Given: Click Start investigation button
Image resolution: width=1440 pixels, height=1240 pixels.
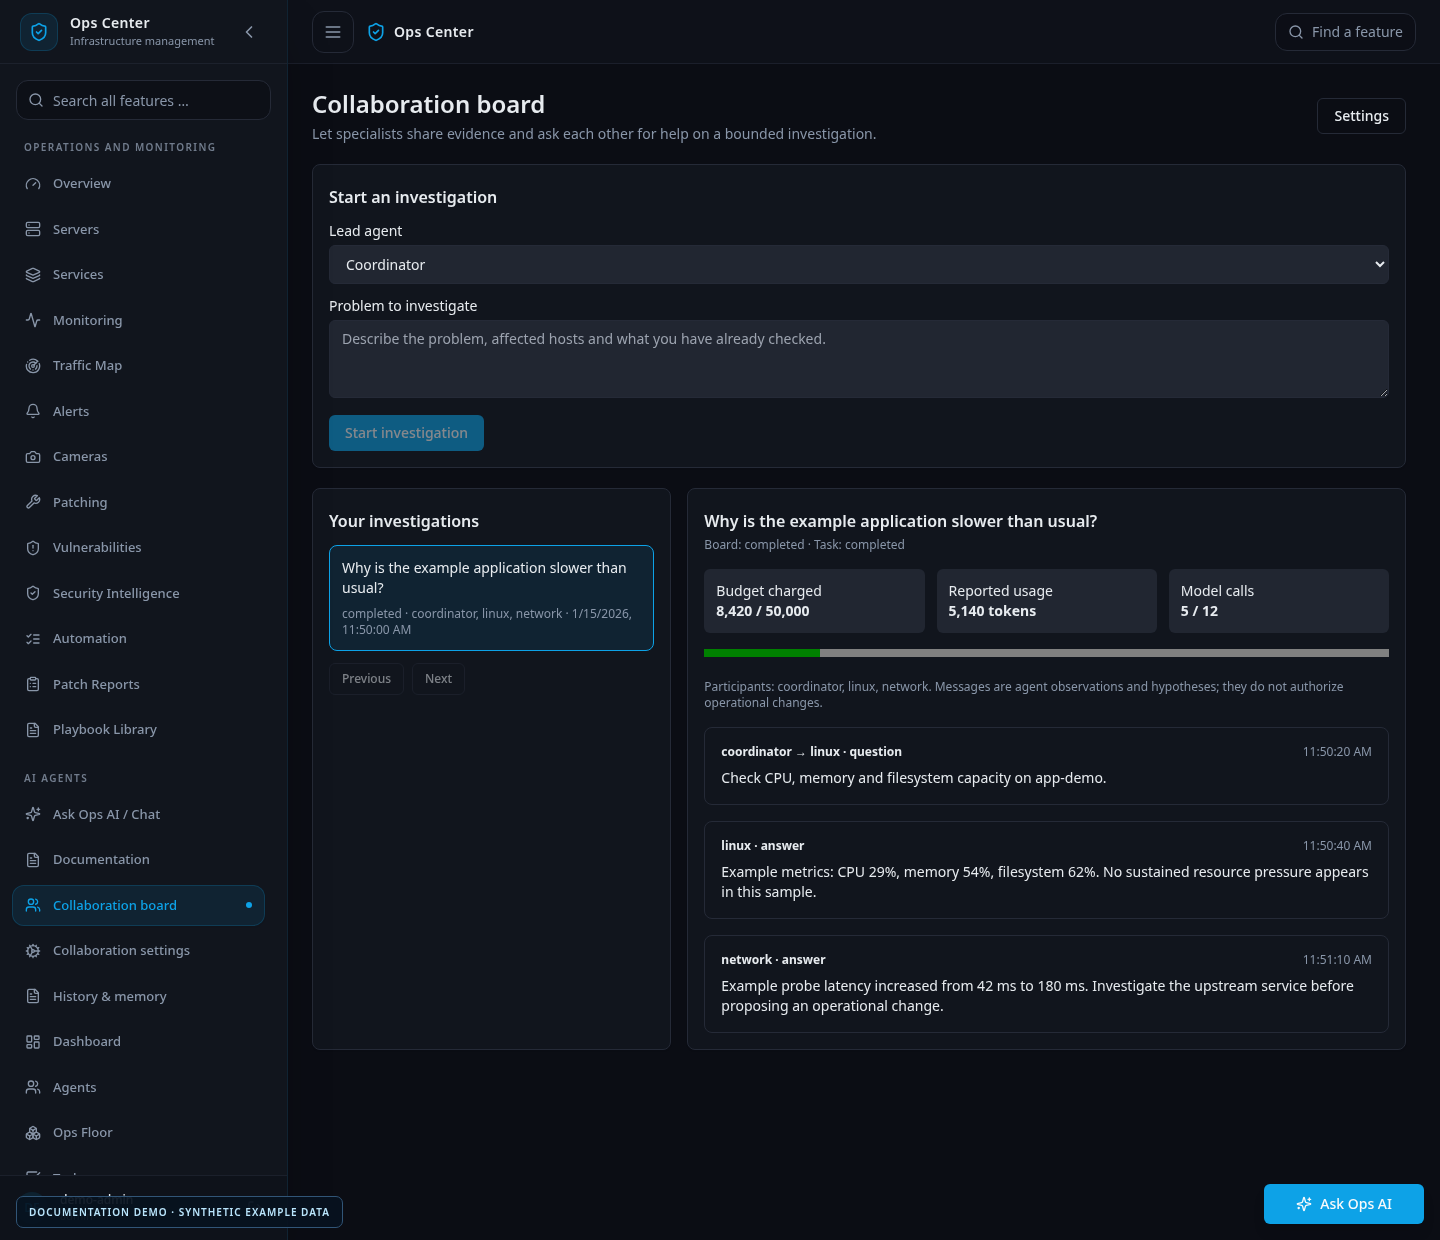Looking at the screenshot, I should tap(406, 433).
